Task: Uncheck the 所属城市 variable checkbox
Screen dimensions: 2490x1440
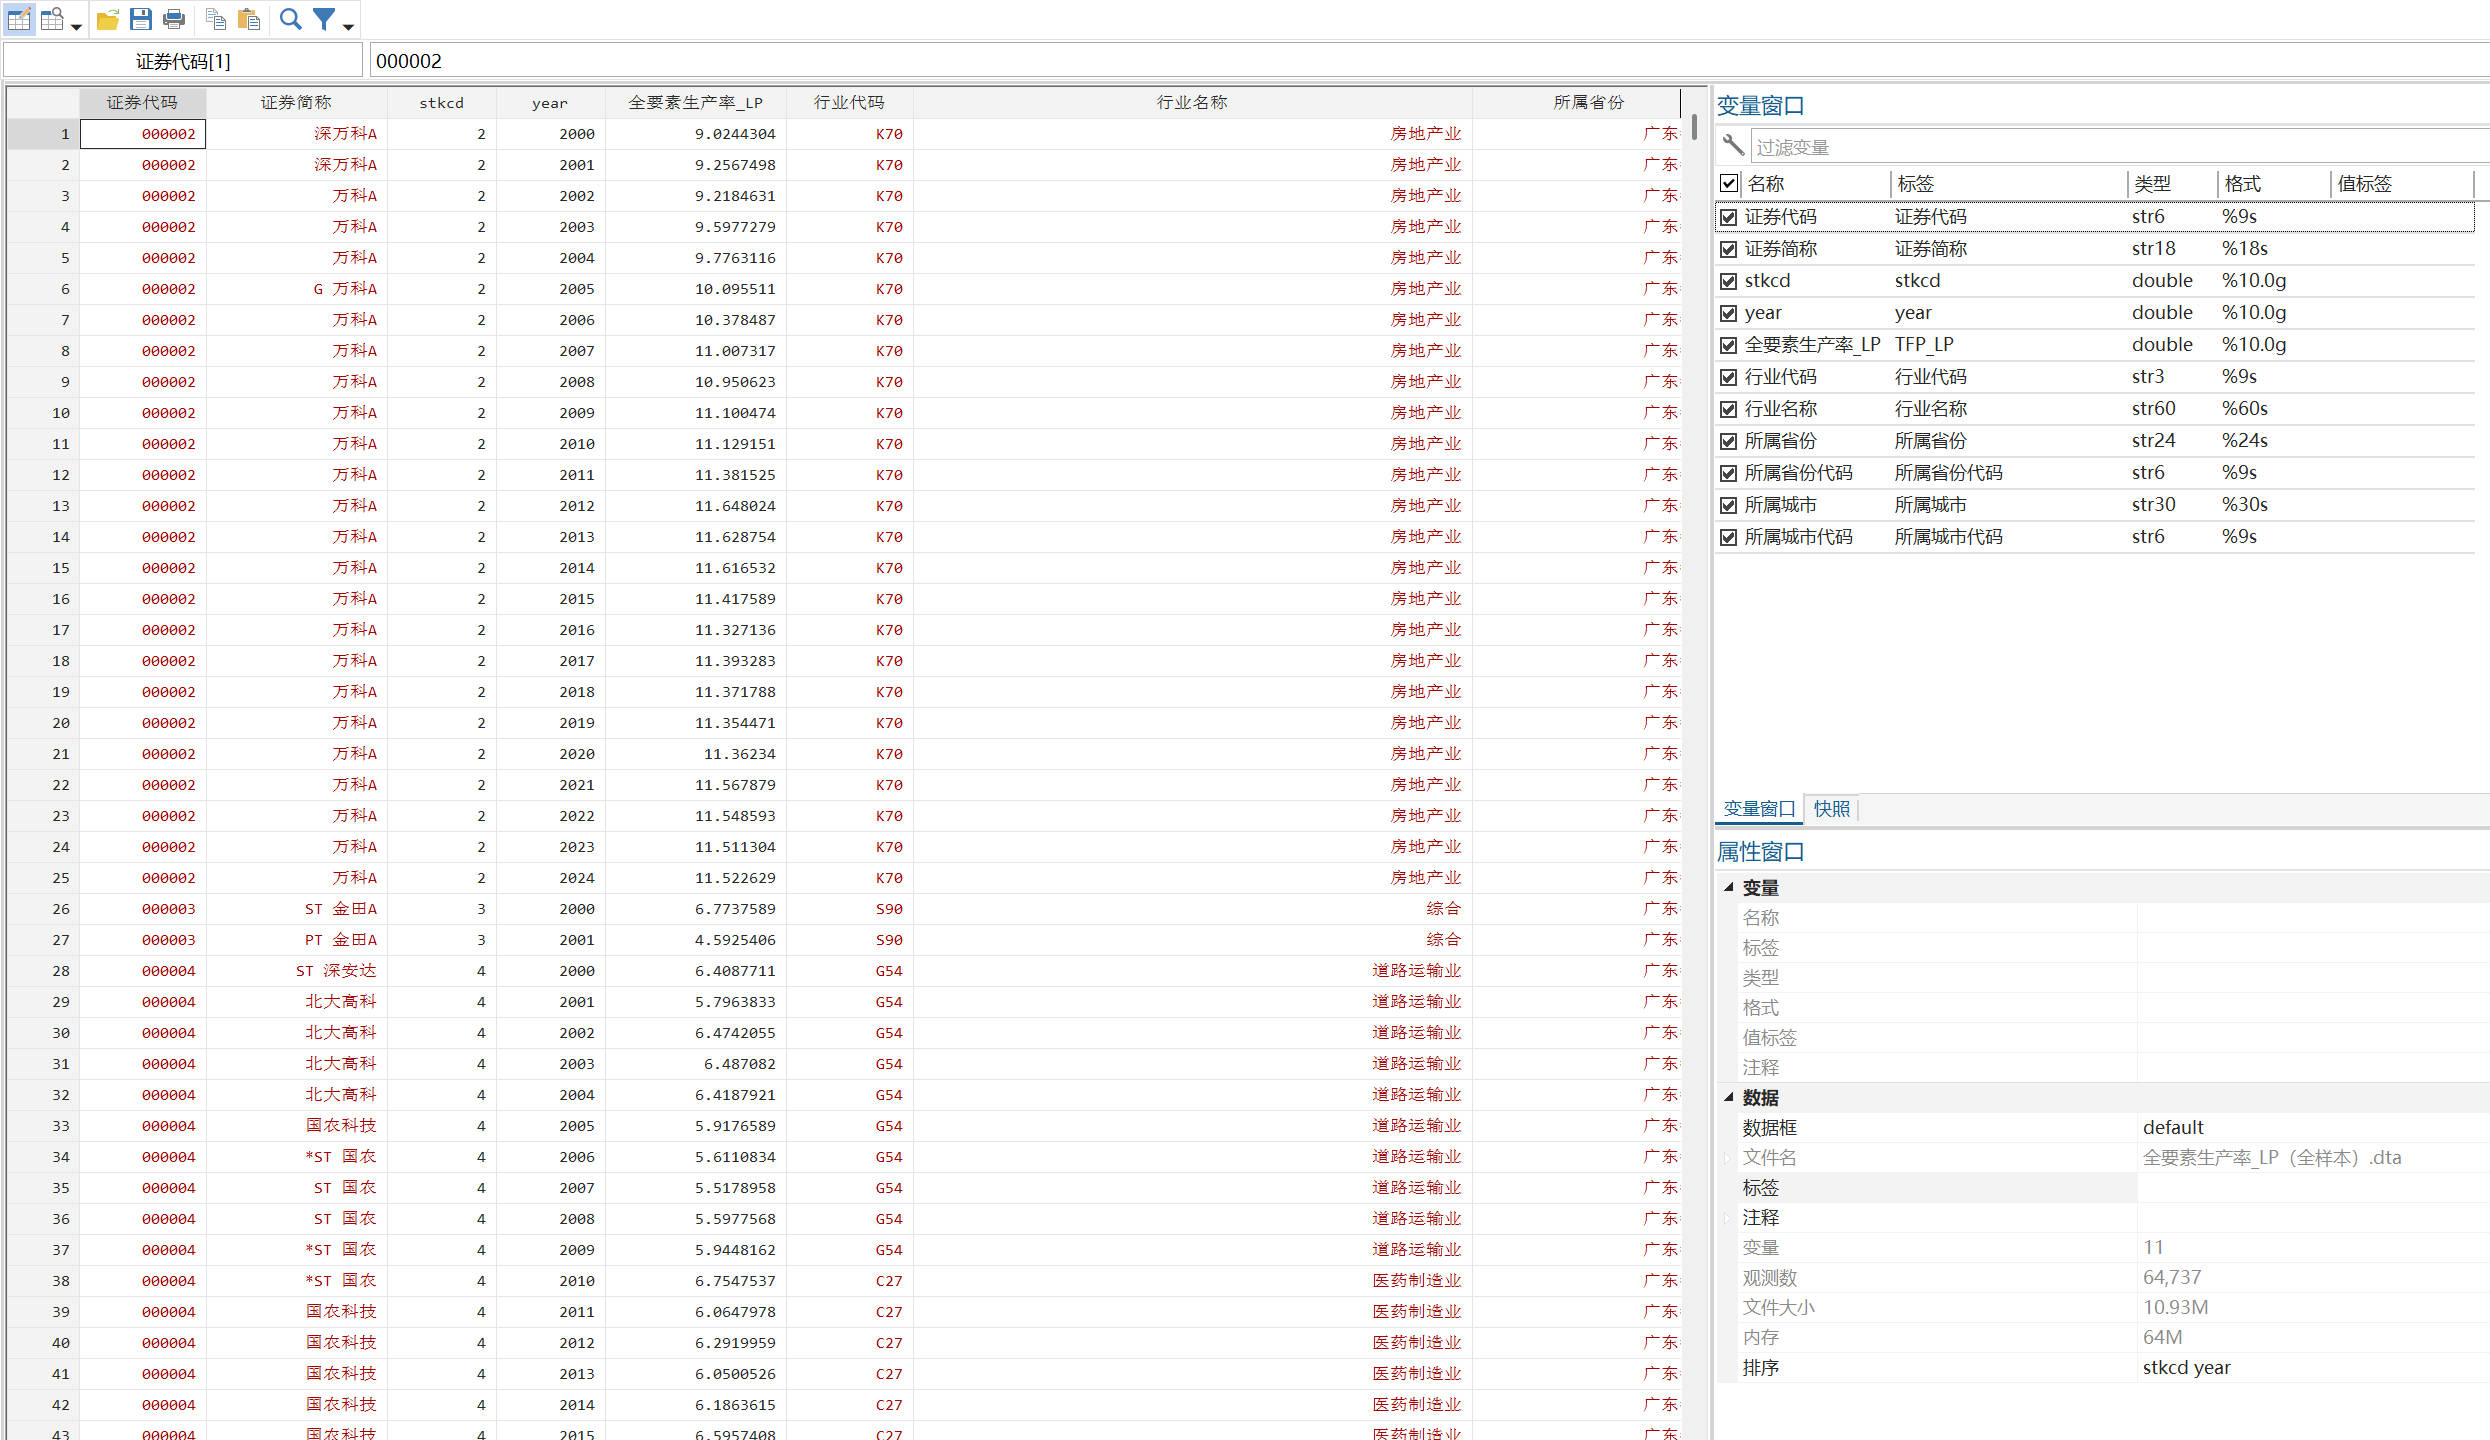Action: click(x=1728, y=505)
